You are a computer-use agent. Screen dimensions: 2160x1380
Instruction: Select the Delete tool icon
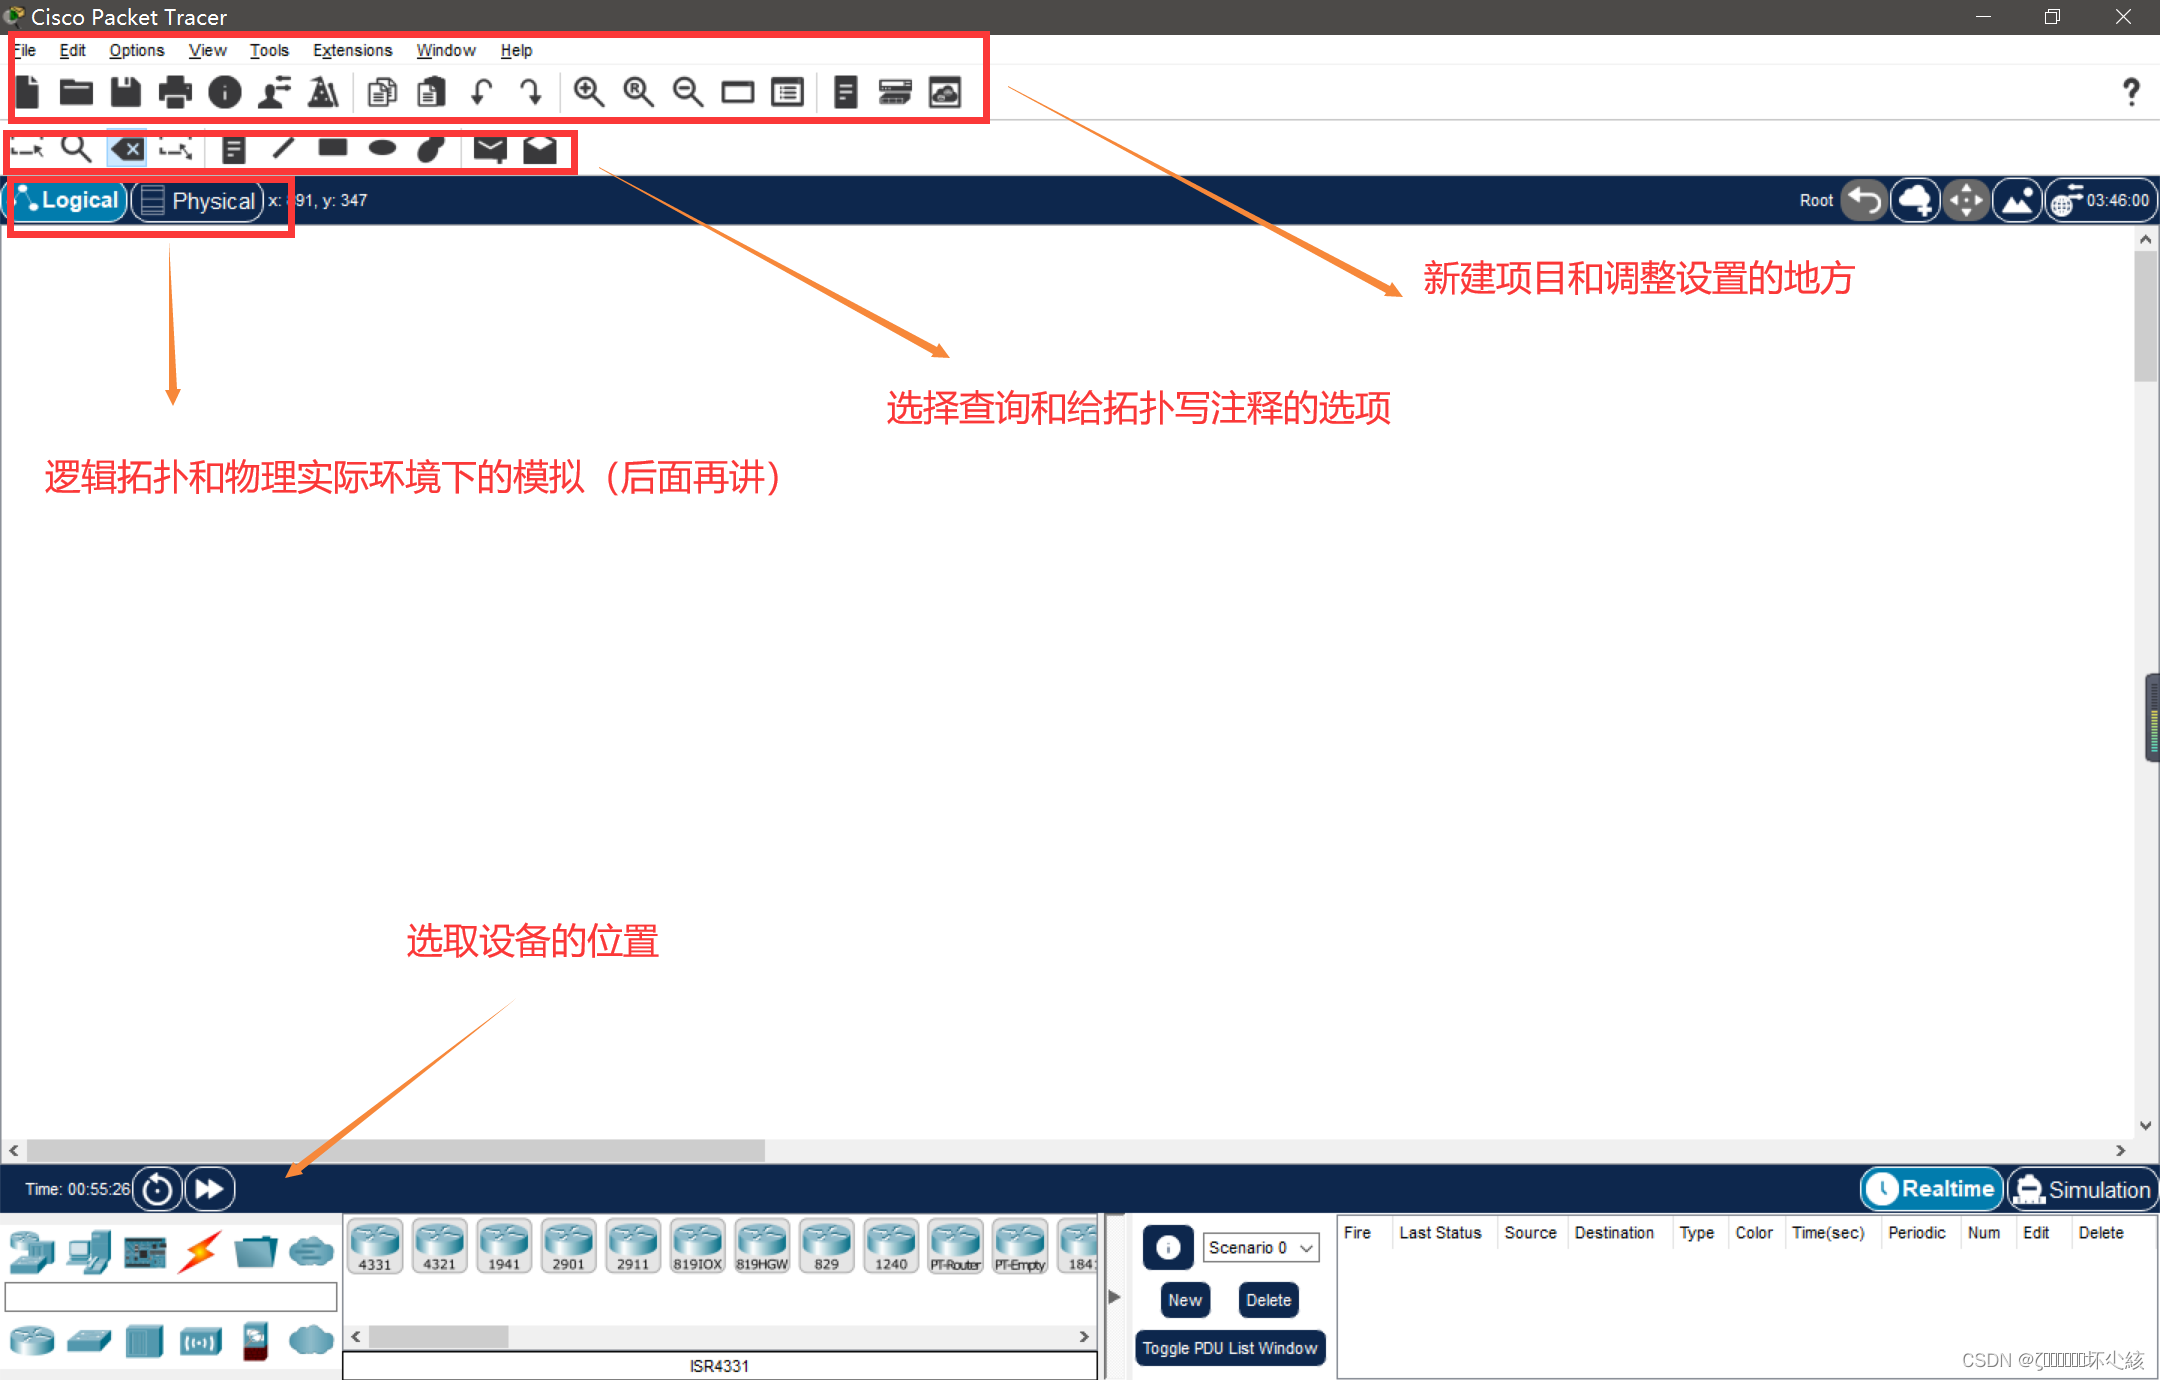pyautogui.click(x=127, y=149)
